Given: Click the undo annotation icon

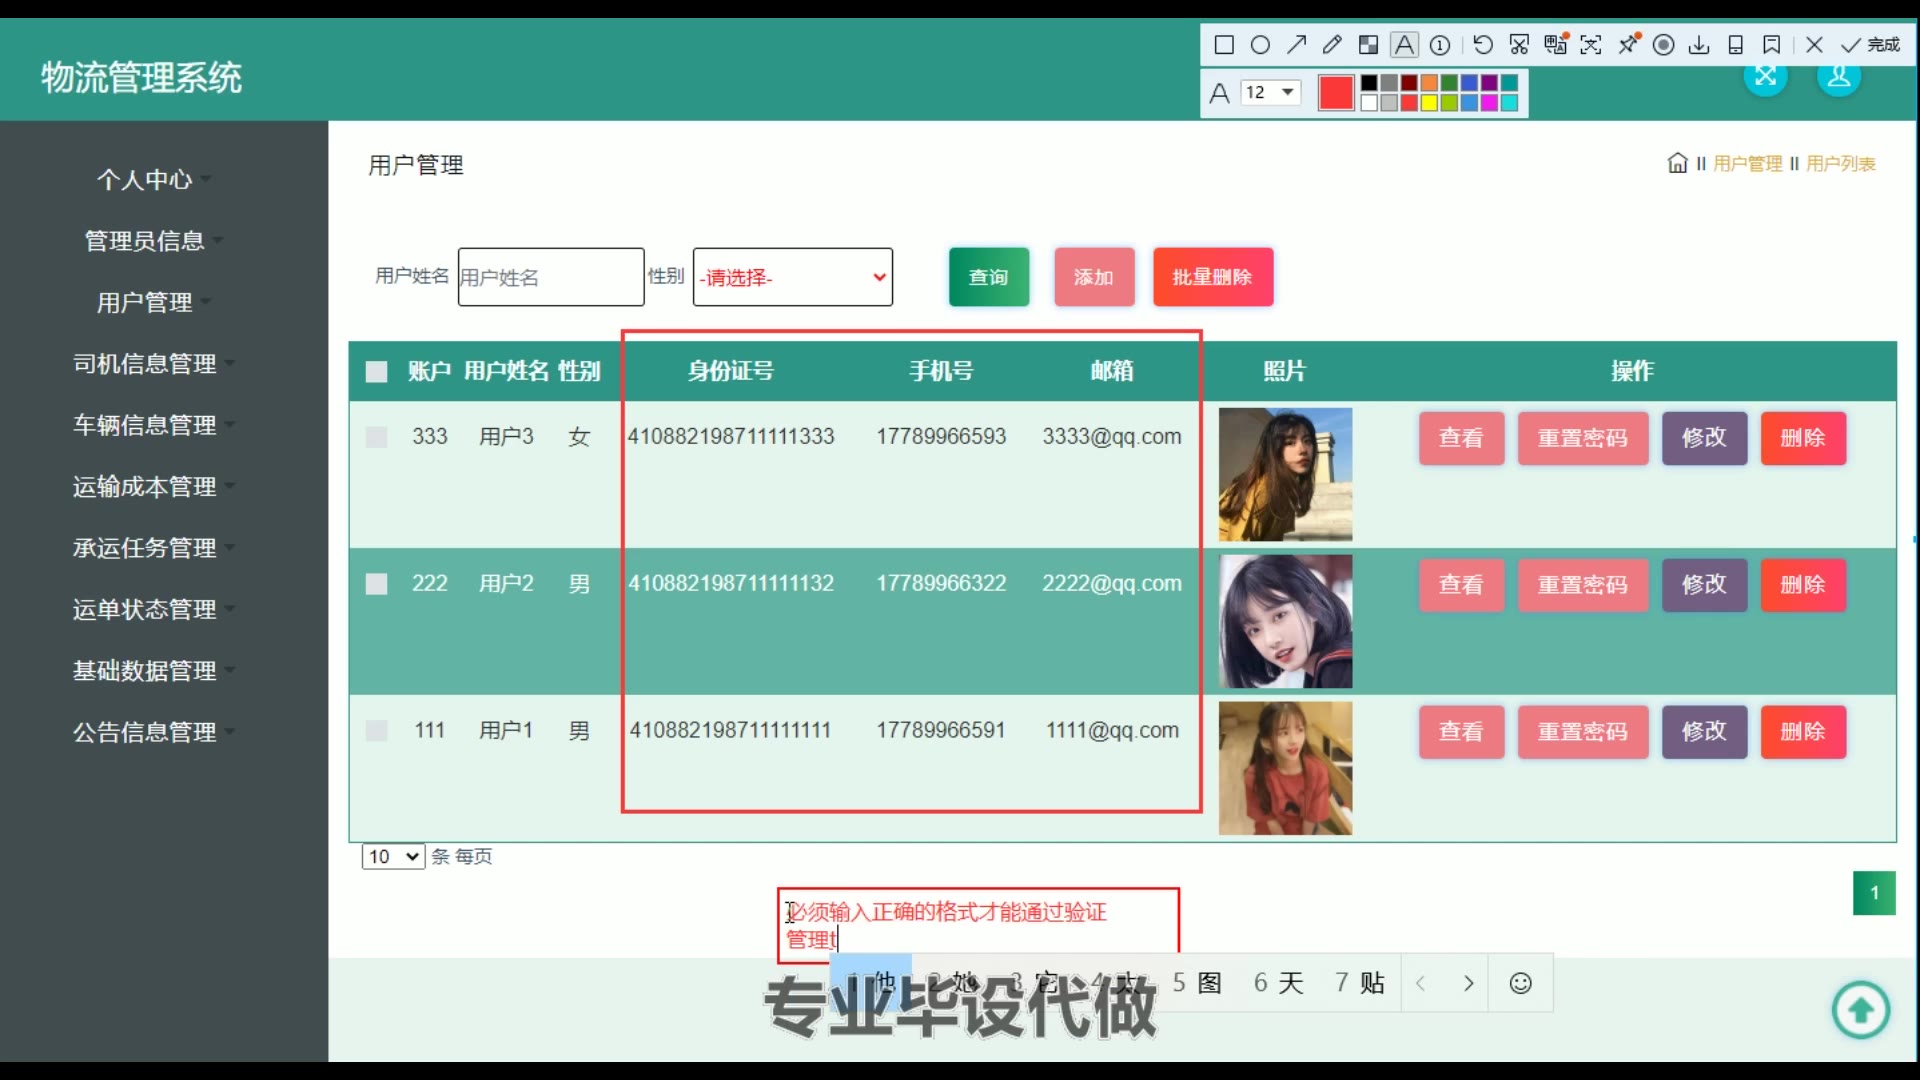Looking at the screenshot, I should [1483, 45].
